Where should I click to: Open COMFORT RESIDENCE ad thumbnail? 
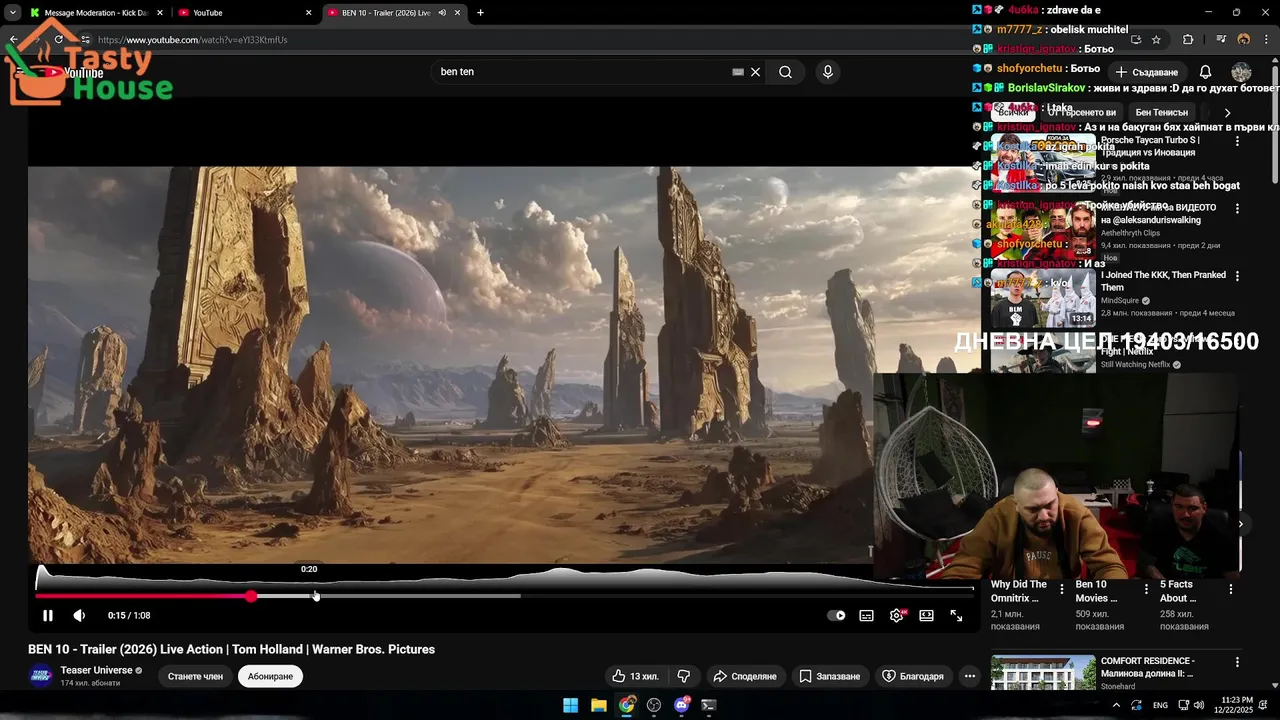pyautogui.click(x=1043, y=673)
